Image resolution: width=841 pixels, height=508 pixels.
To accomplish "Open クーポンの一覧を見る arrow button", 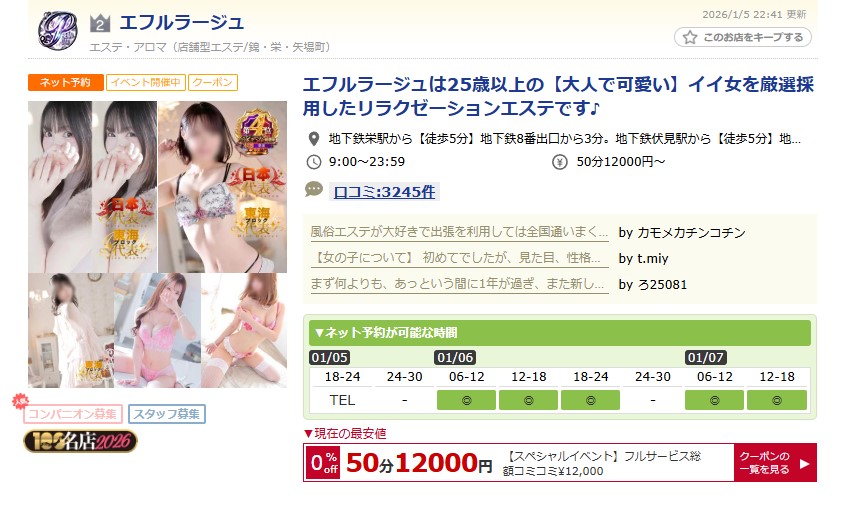I will (x=775, y=462).
